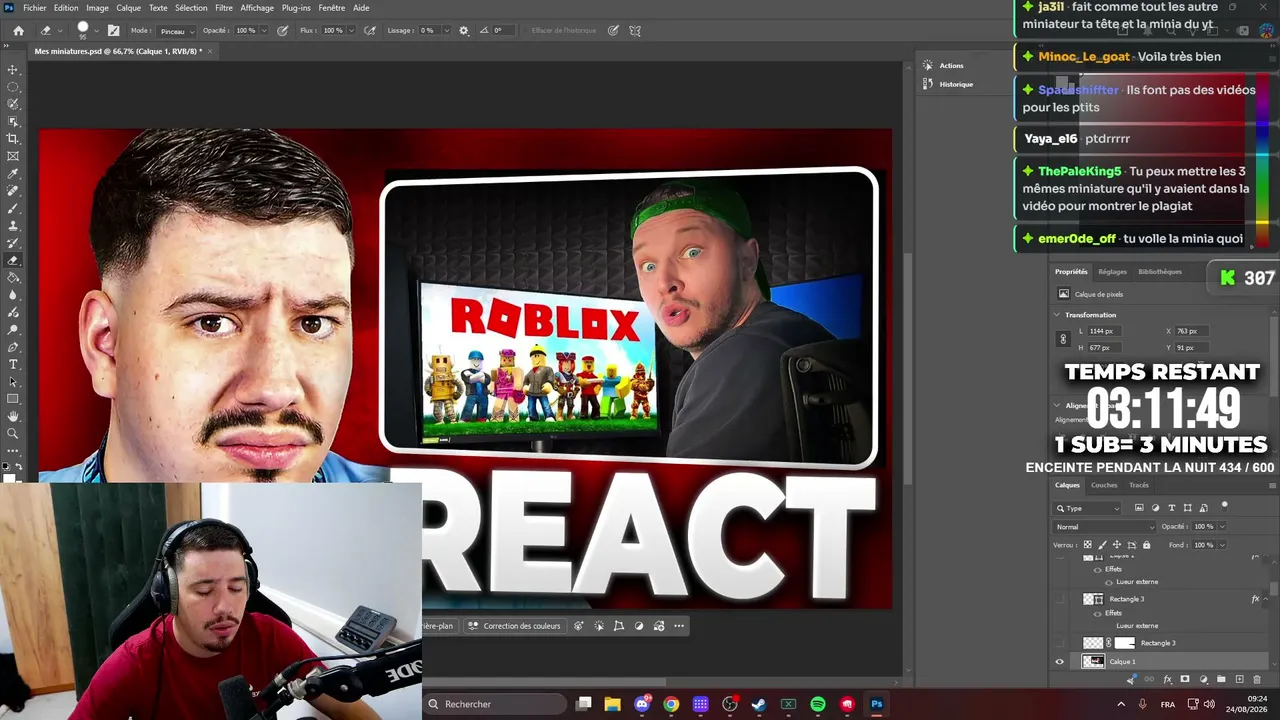
Task: Select the Hand tool
Action: [13, 416]
